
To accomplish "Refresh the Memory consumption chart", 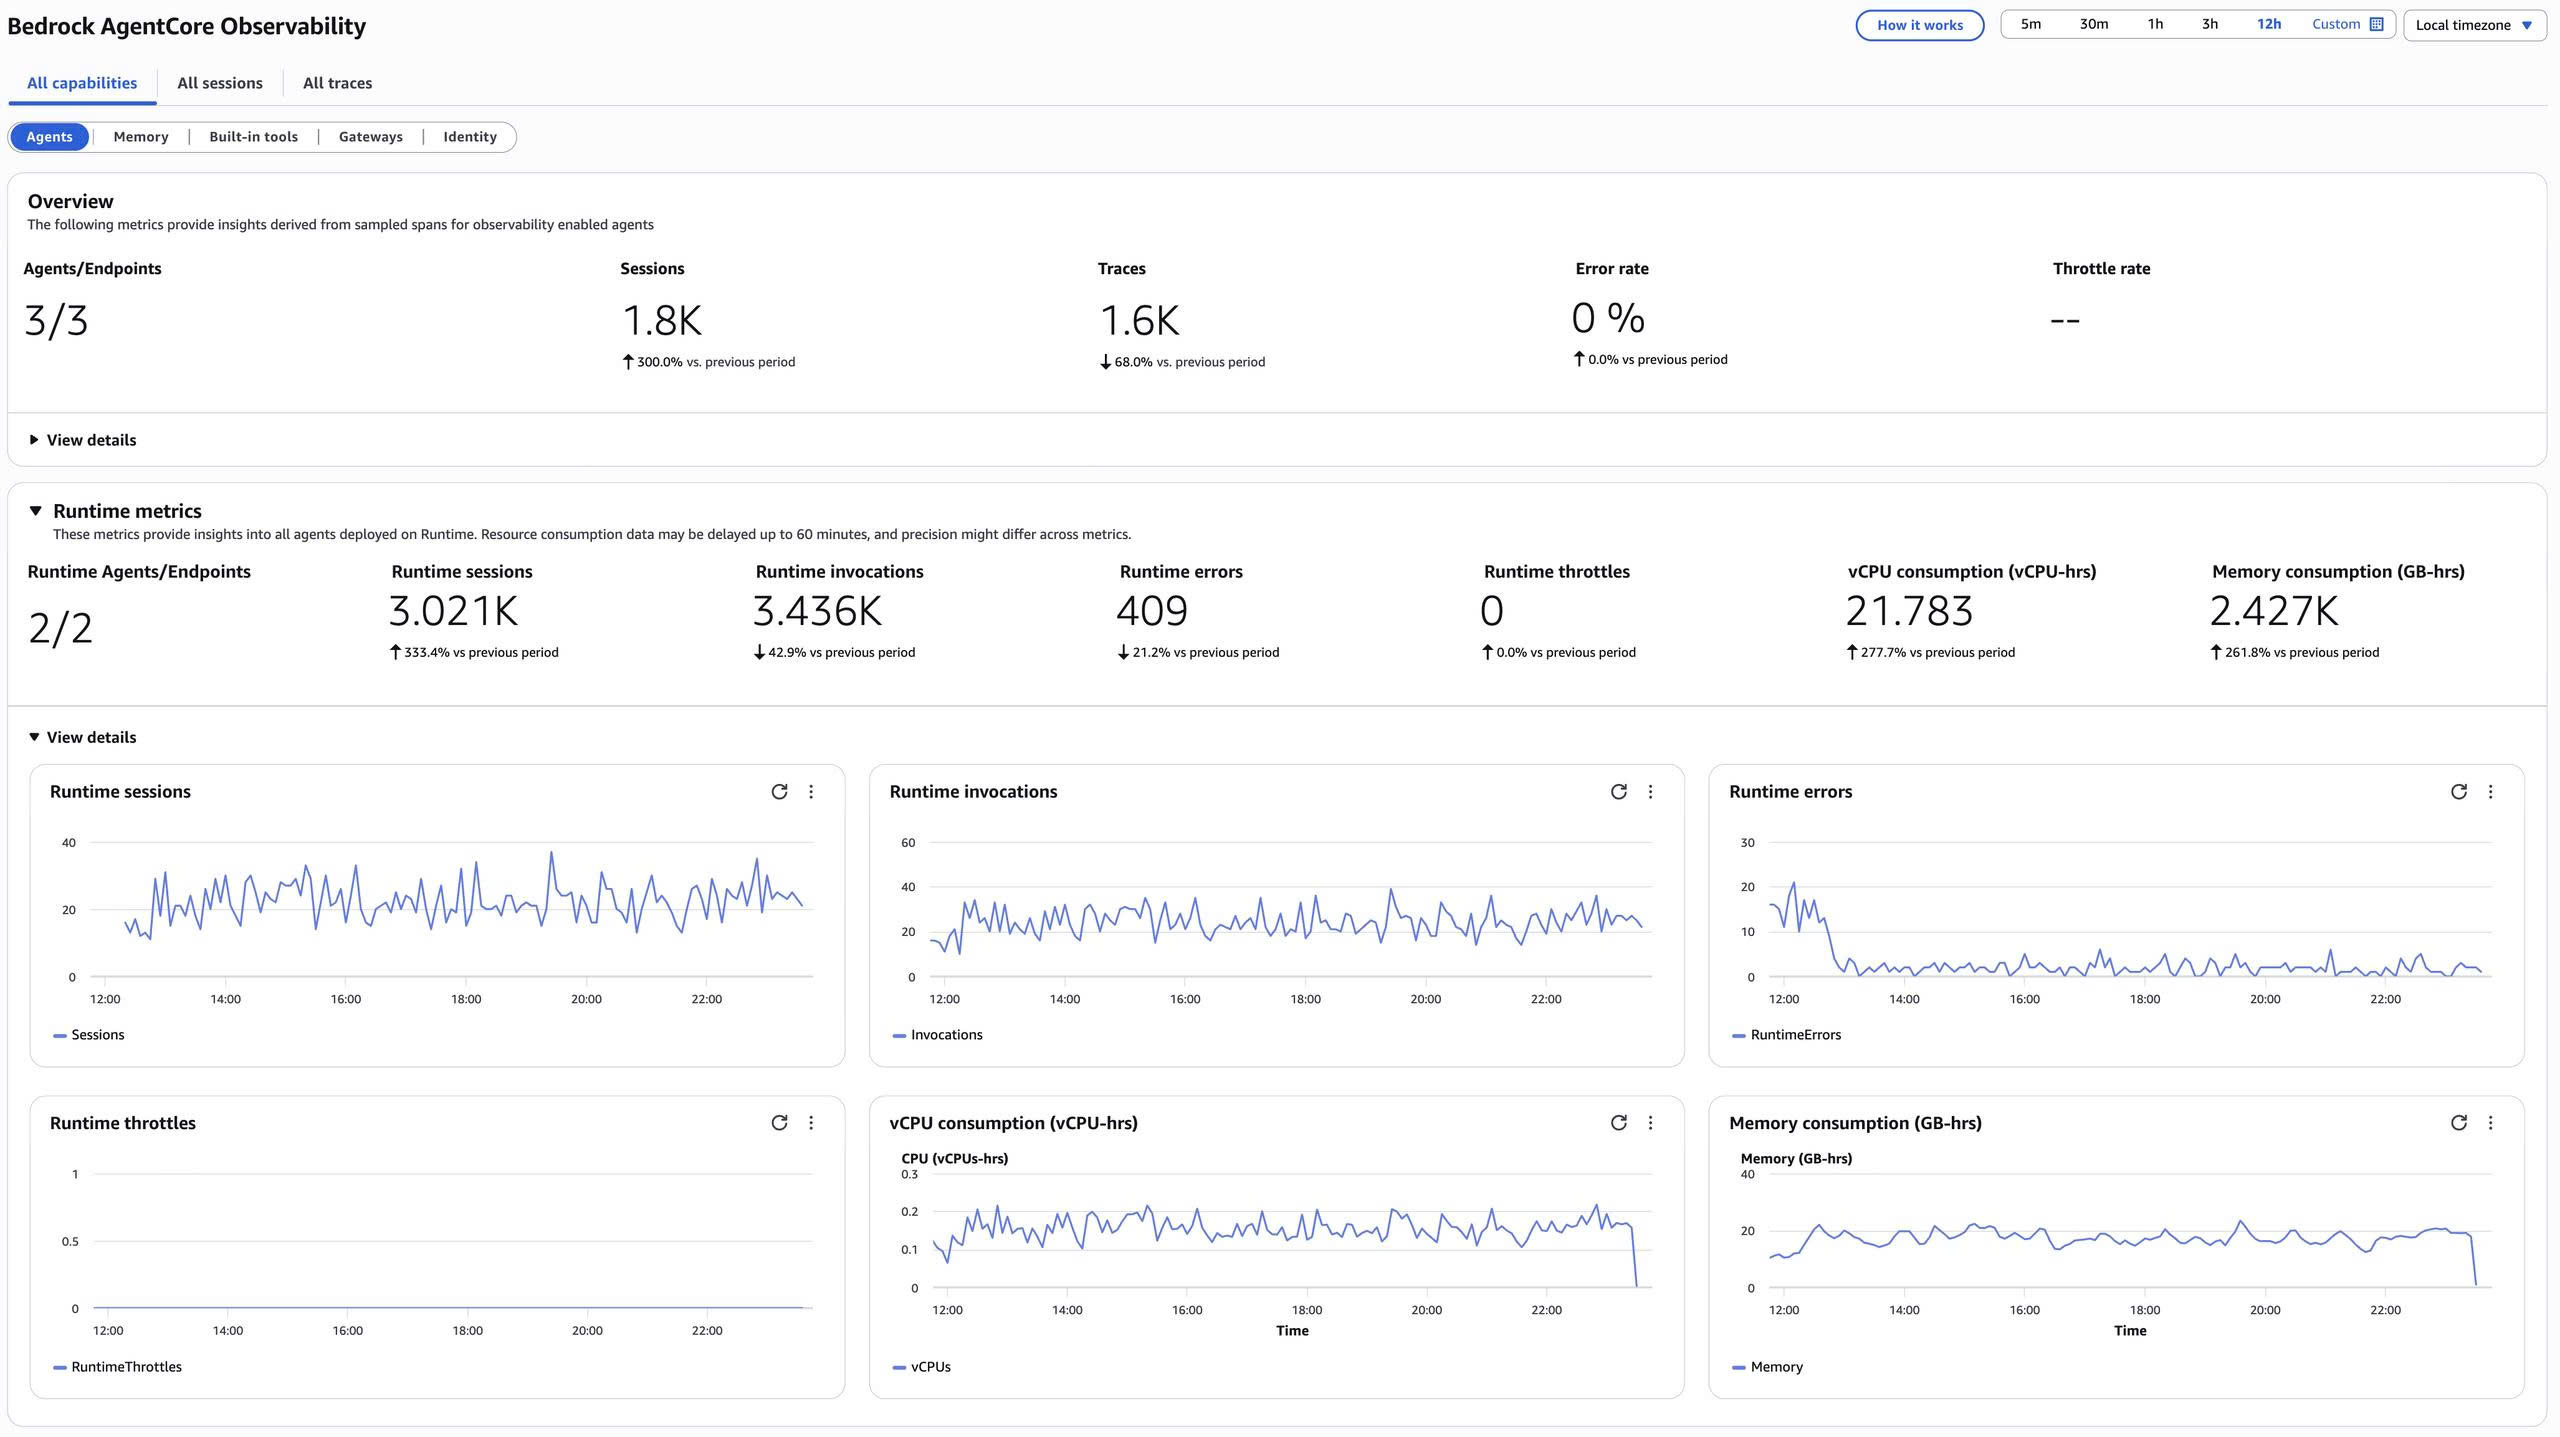I will coord(2458,1122).
